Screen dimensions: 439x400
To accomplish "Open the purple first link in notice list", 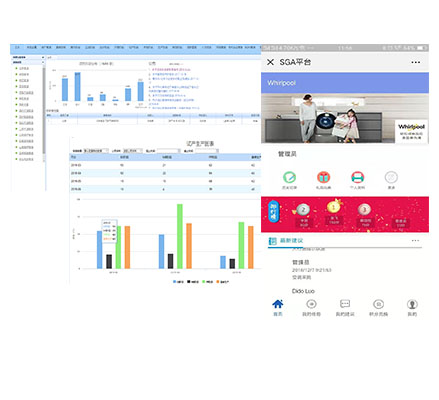I will (171, 70).
